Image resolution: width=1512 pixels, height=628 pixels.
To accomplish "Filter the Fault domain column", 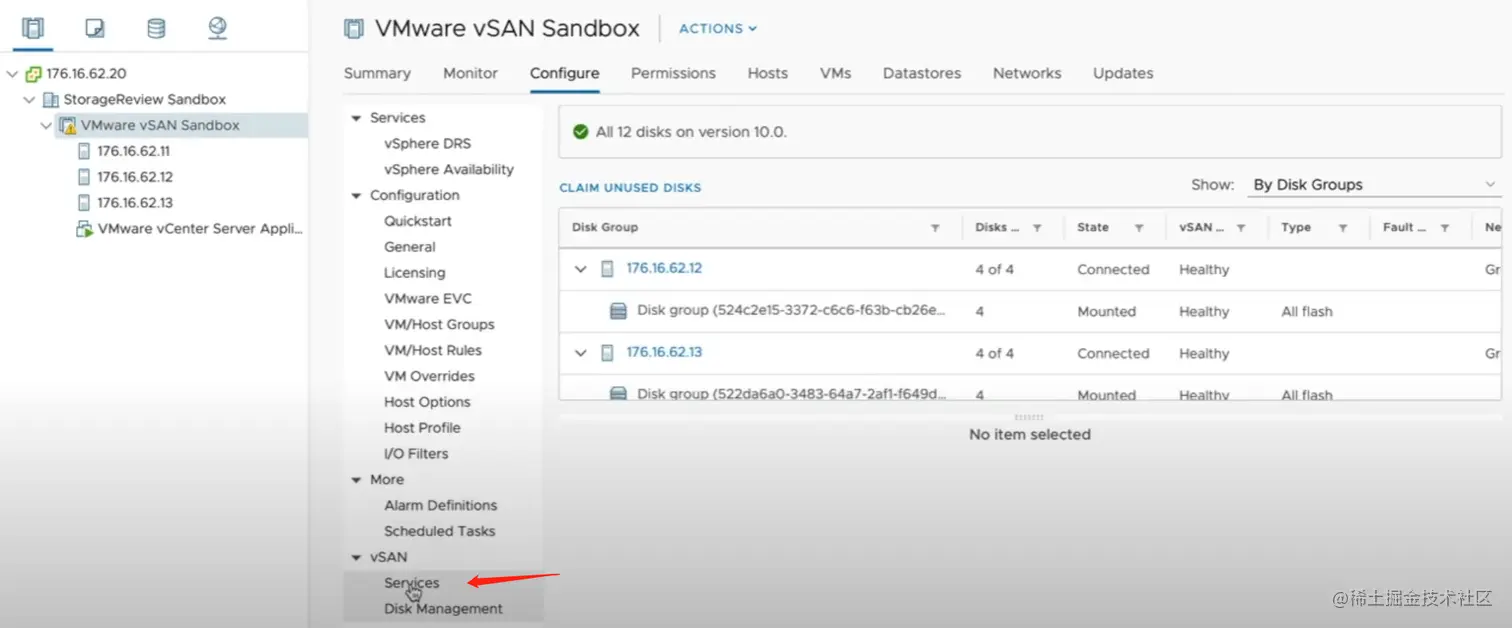I will 1445,228.
